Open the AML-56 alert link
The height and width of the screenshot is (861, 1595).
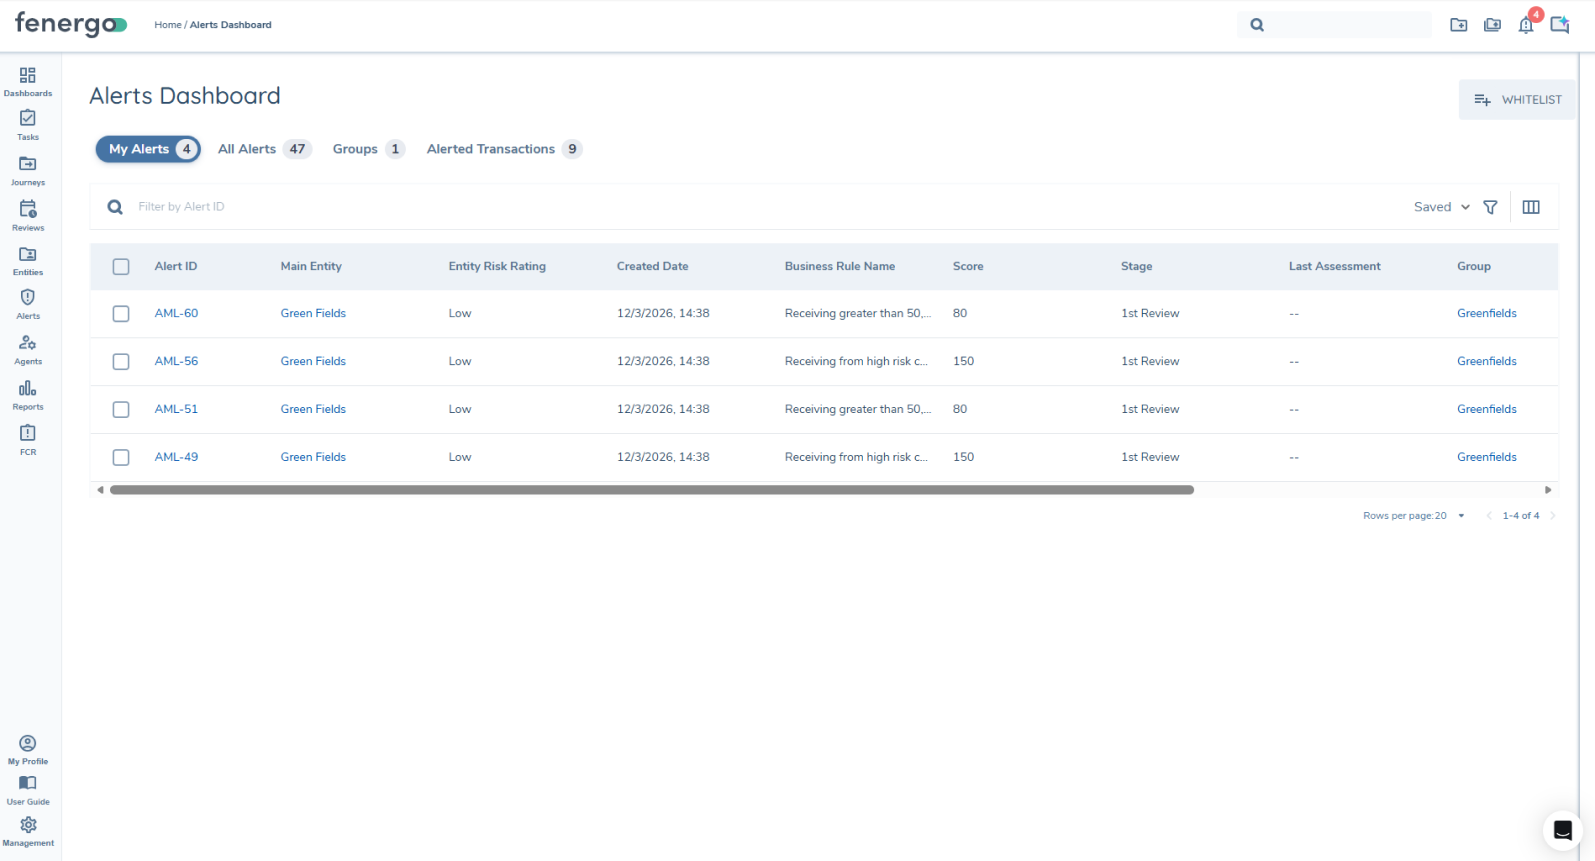(x=176, y=362)
